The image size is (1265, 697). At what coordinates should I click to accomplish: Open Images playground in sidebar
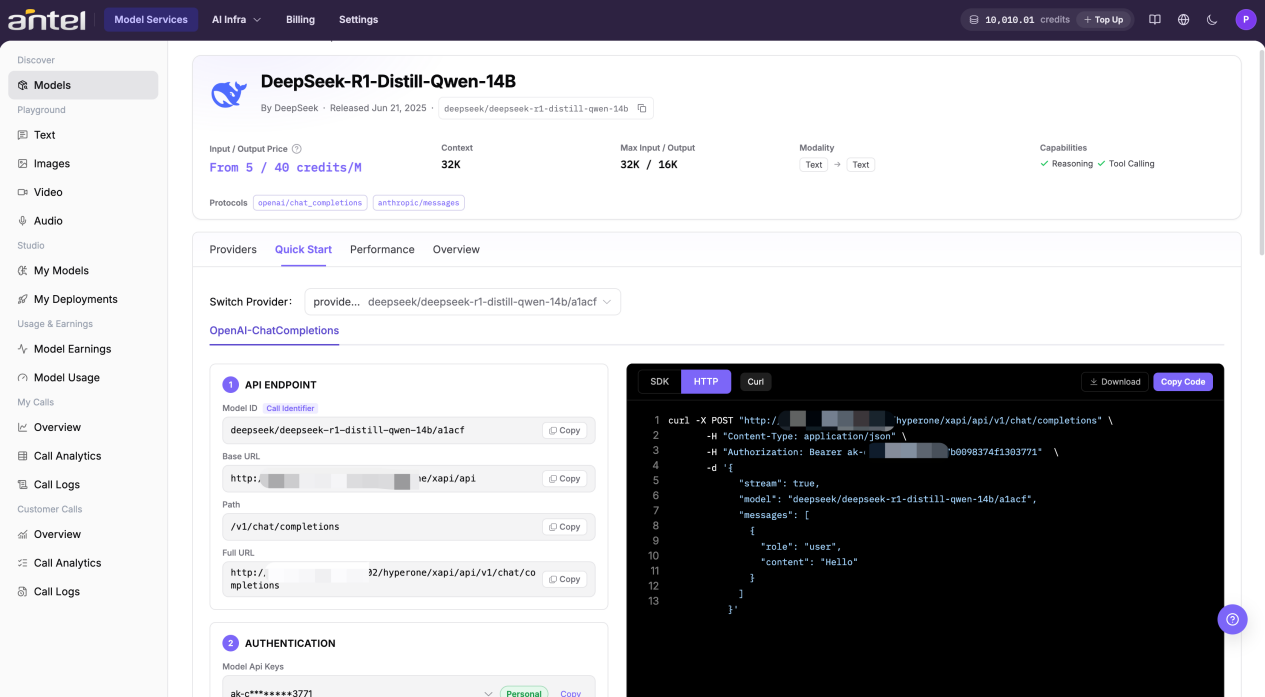pyautogui.click(x=83, y=163)
